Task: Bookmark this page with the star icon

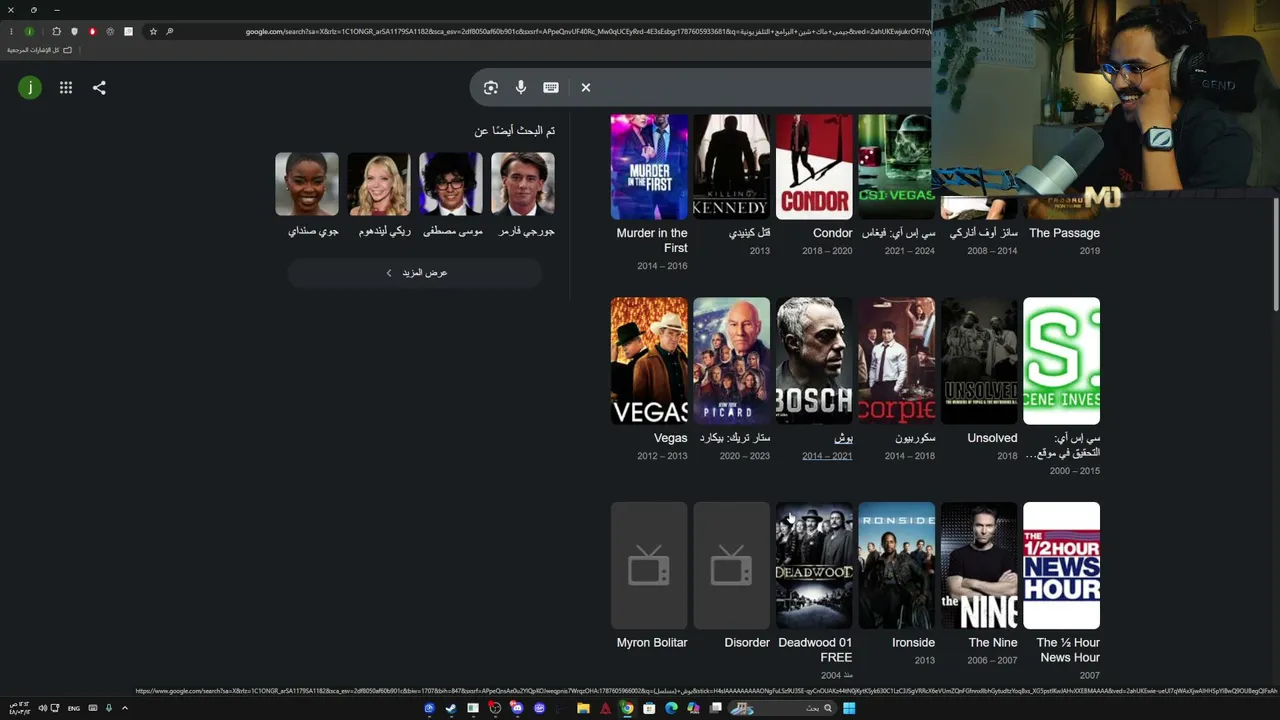Action: (x=153, y=32)
